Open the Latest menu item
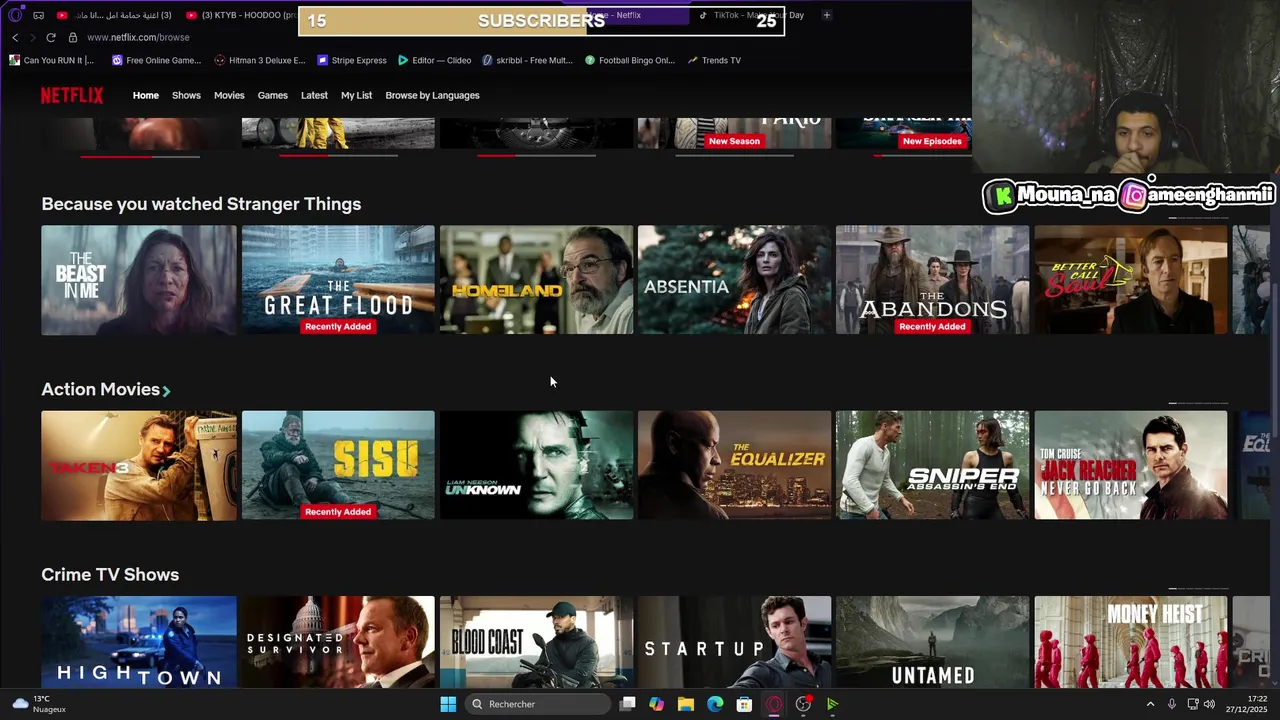This screenshot has height=720, width=1280. [x=314, y=95]
